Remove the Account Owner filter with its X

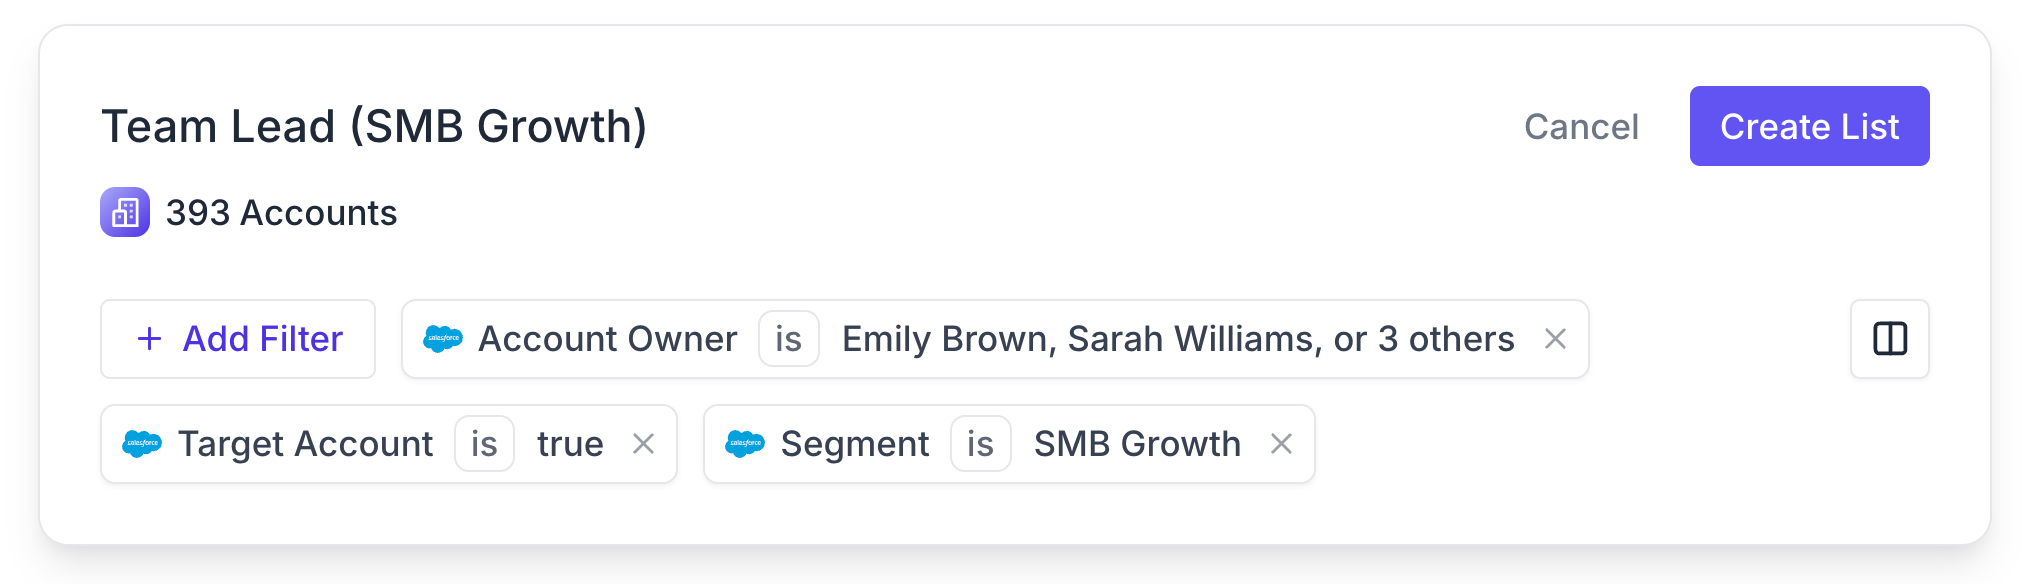point(1556,339)
